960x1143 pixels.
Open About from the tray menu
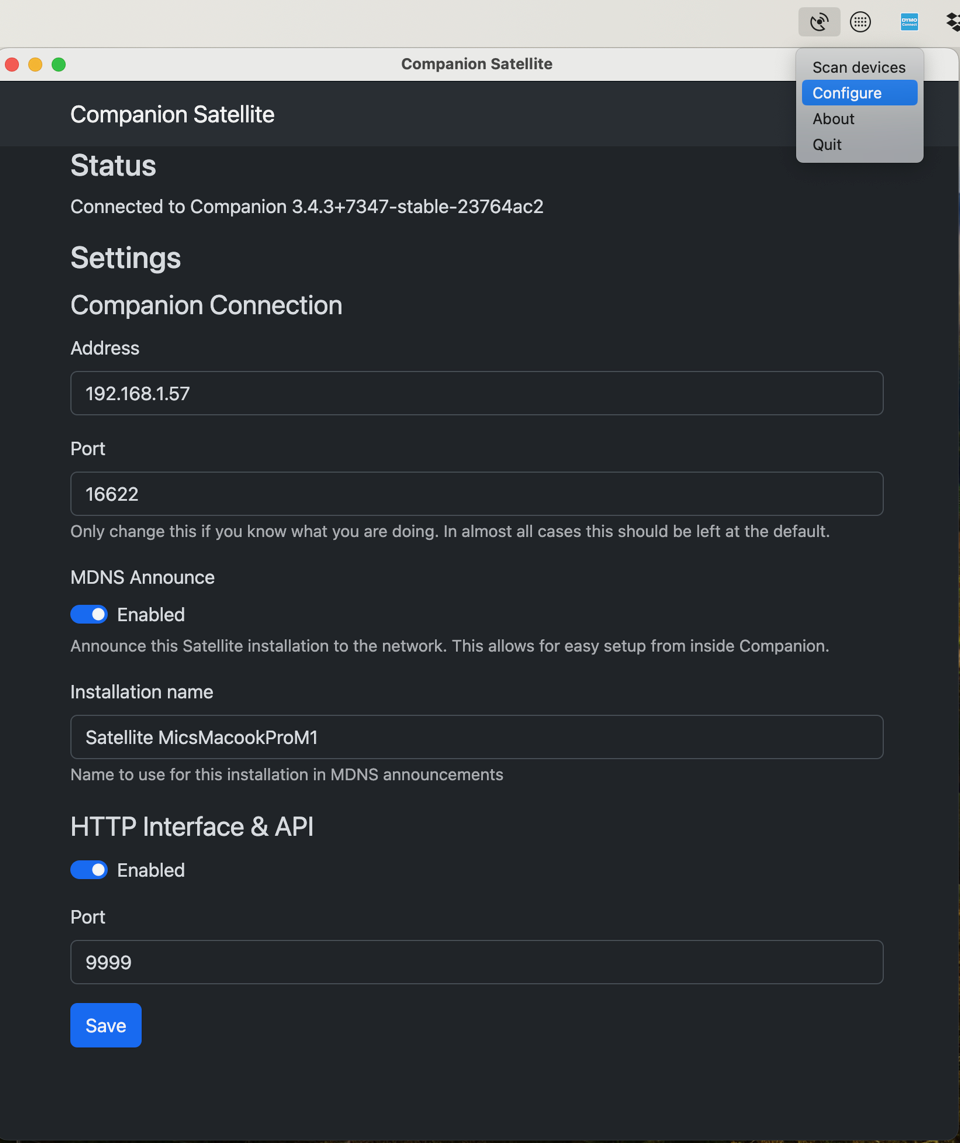(833, 119)
